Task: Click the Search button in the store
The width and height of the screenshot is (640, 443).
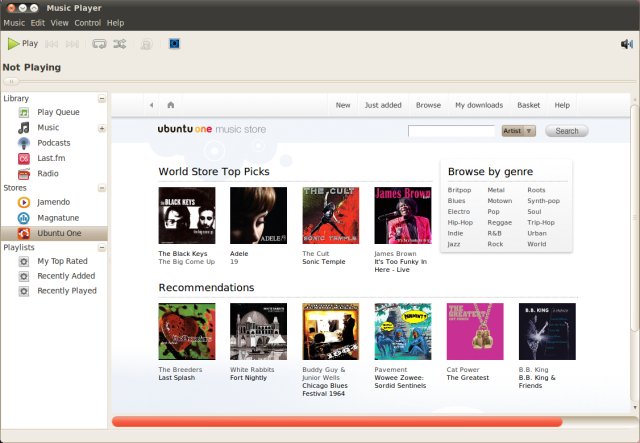Action: pyautogui.click(x=566, y=131)
